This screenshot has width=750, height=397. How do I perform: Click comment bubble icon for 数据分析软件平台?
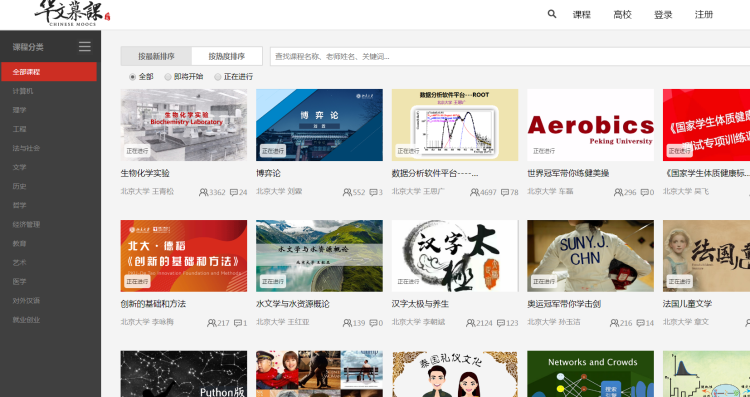point(505,192)
